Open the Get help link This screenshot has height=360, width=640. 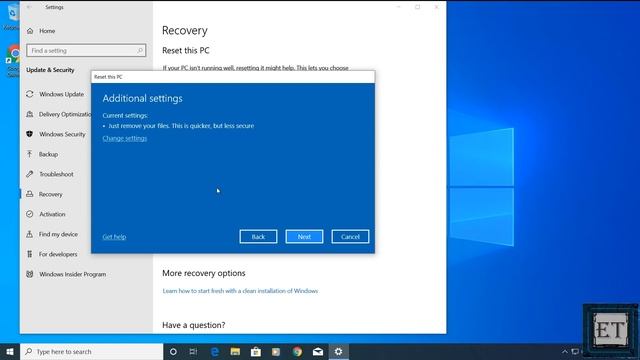coord(114,237)
